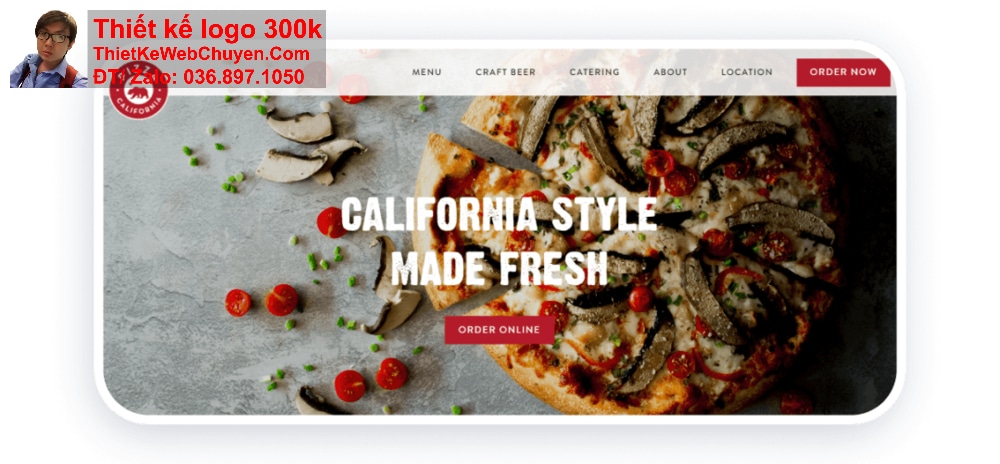1000x464 pixels.
Task: Click the Zalo phone number 036.897.1050
Action: tap(244, 77)
